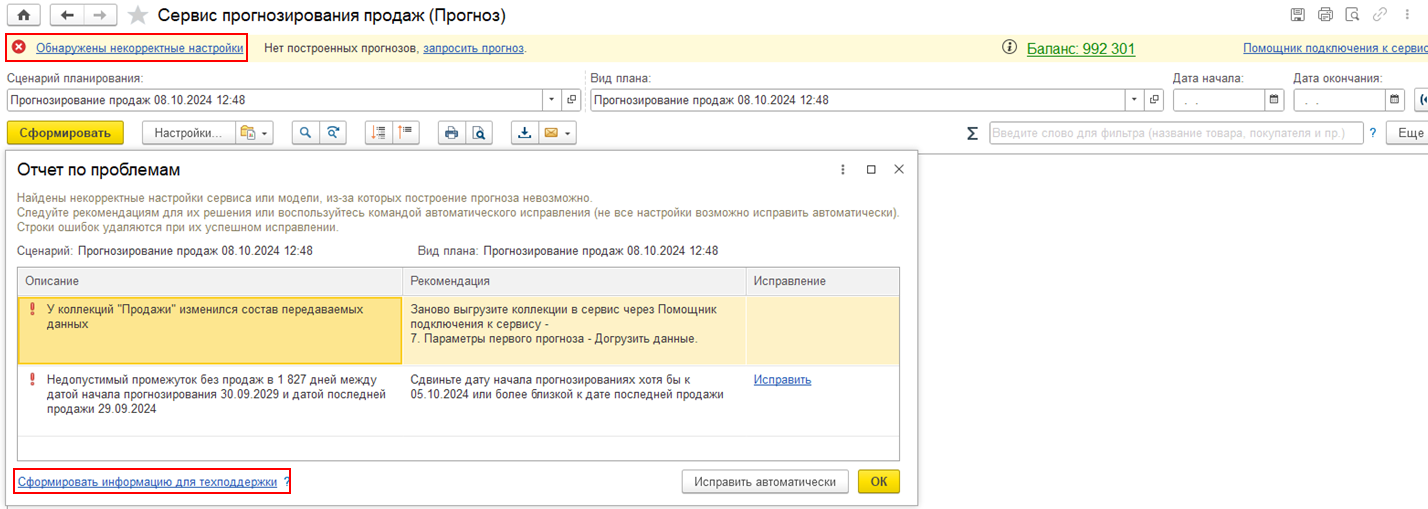The height and width of the screenshot is (509, 1428).
Task: Open the problem report dialog's more menu
Action: tap(843, 170)
